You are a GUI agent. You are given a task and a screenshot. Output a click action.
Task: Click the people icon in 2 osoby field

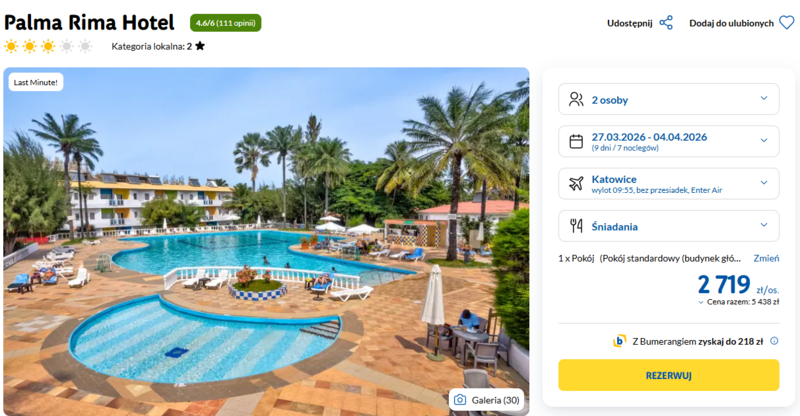(x=576, y=99)
